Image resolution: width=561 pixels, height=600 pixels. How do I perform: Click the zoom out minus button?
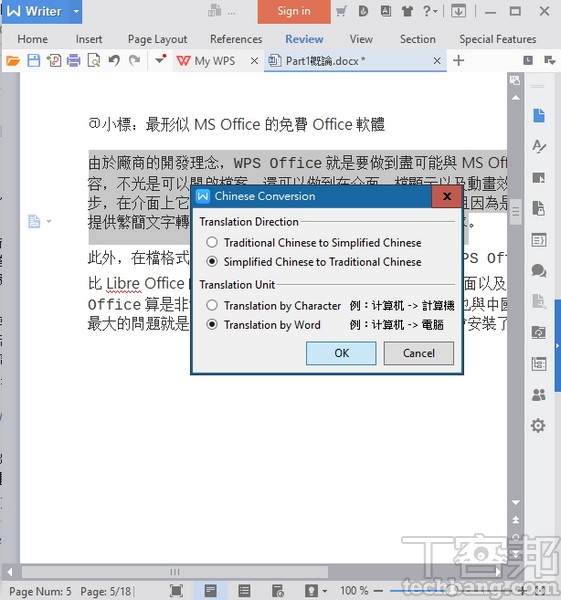378,591
